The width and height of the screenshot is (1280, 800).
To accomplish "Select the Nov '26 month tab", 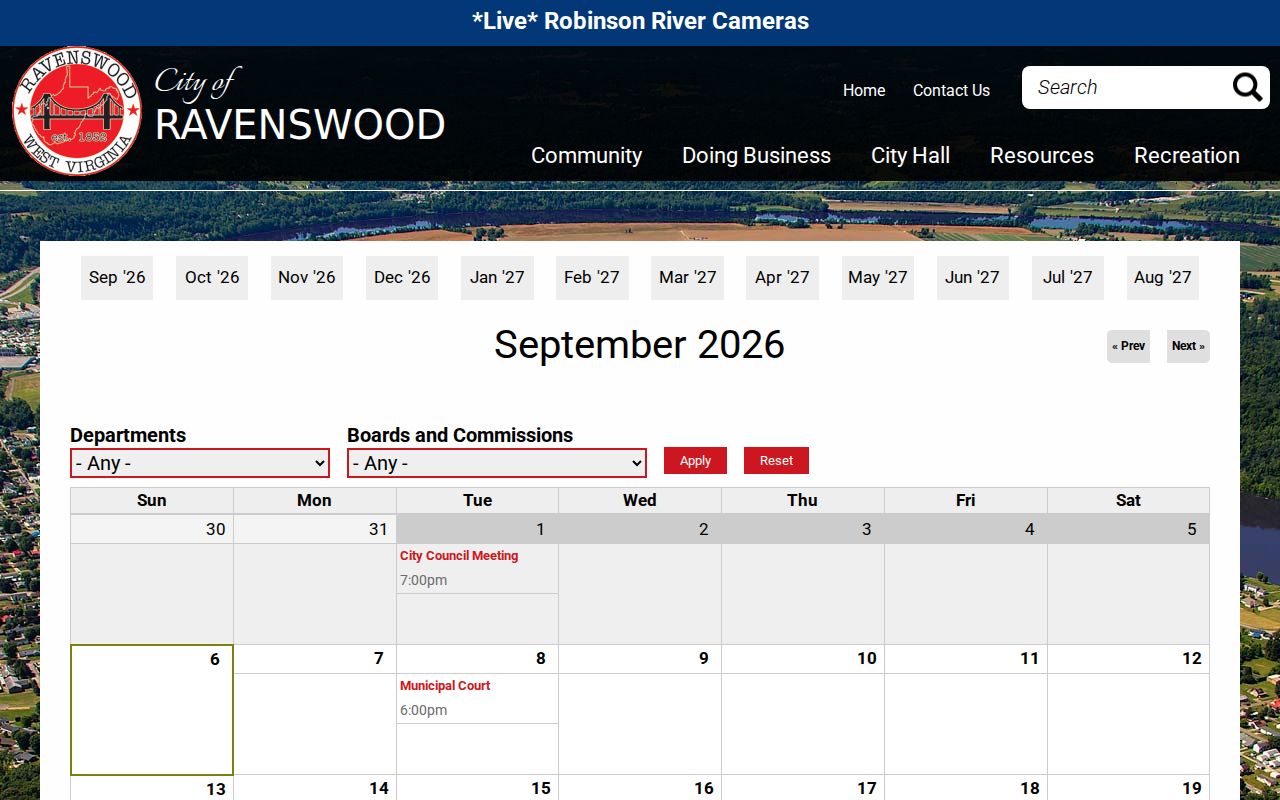I will point(307,277).
